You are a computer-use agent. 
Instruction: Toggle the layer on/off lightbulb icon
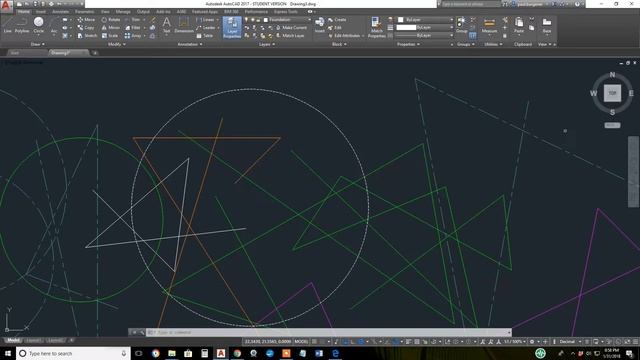point(246,20)
